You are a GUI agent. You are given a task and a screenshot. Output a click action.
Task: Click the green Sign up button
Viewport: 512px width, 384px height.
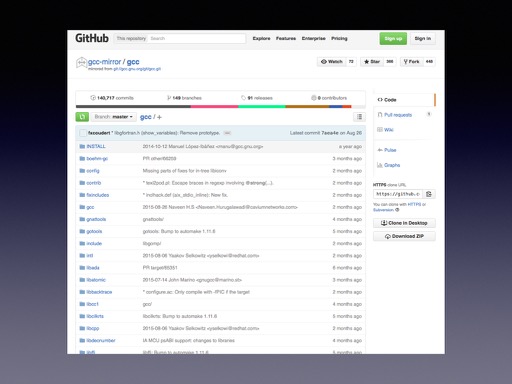[x=393, y=39]
